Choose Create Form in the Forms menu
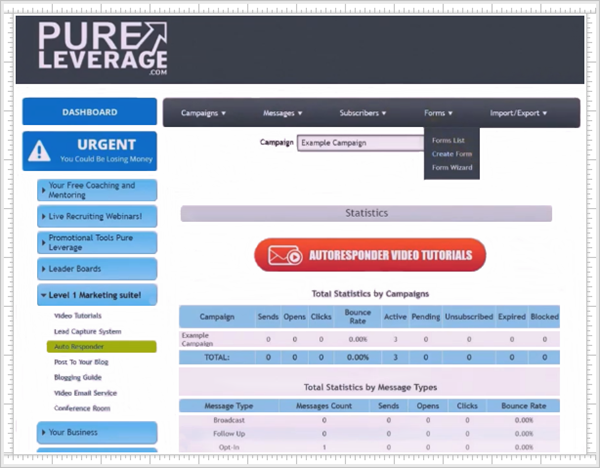This screenshot has width=600, height=468. click(452, 154)
